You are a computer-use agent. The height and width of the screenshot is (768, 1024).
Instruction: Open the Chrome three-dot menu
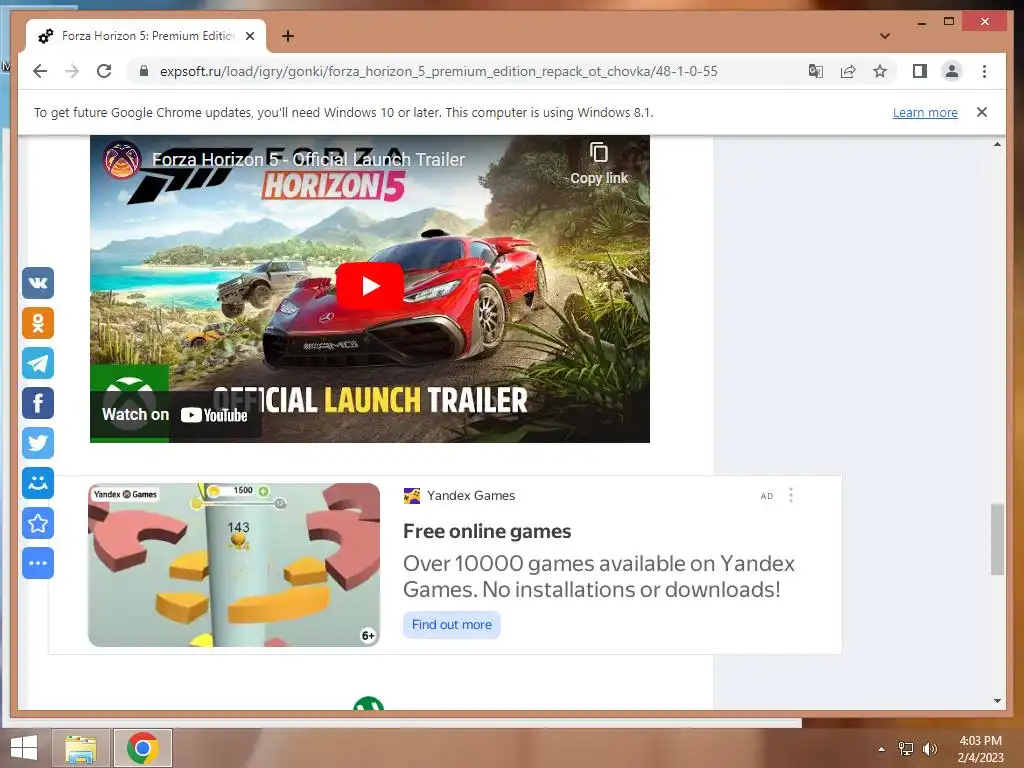tap(984, 71)
